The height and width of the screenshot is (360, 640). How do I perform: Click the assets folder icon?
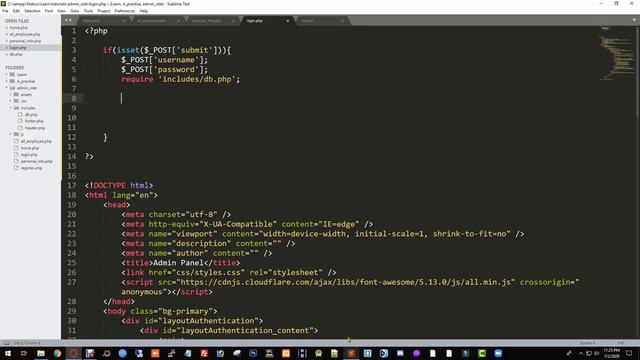click(16, 94)
